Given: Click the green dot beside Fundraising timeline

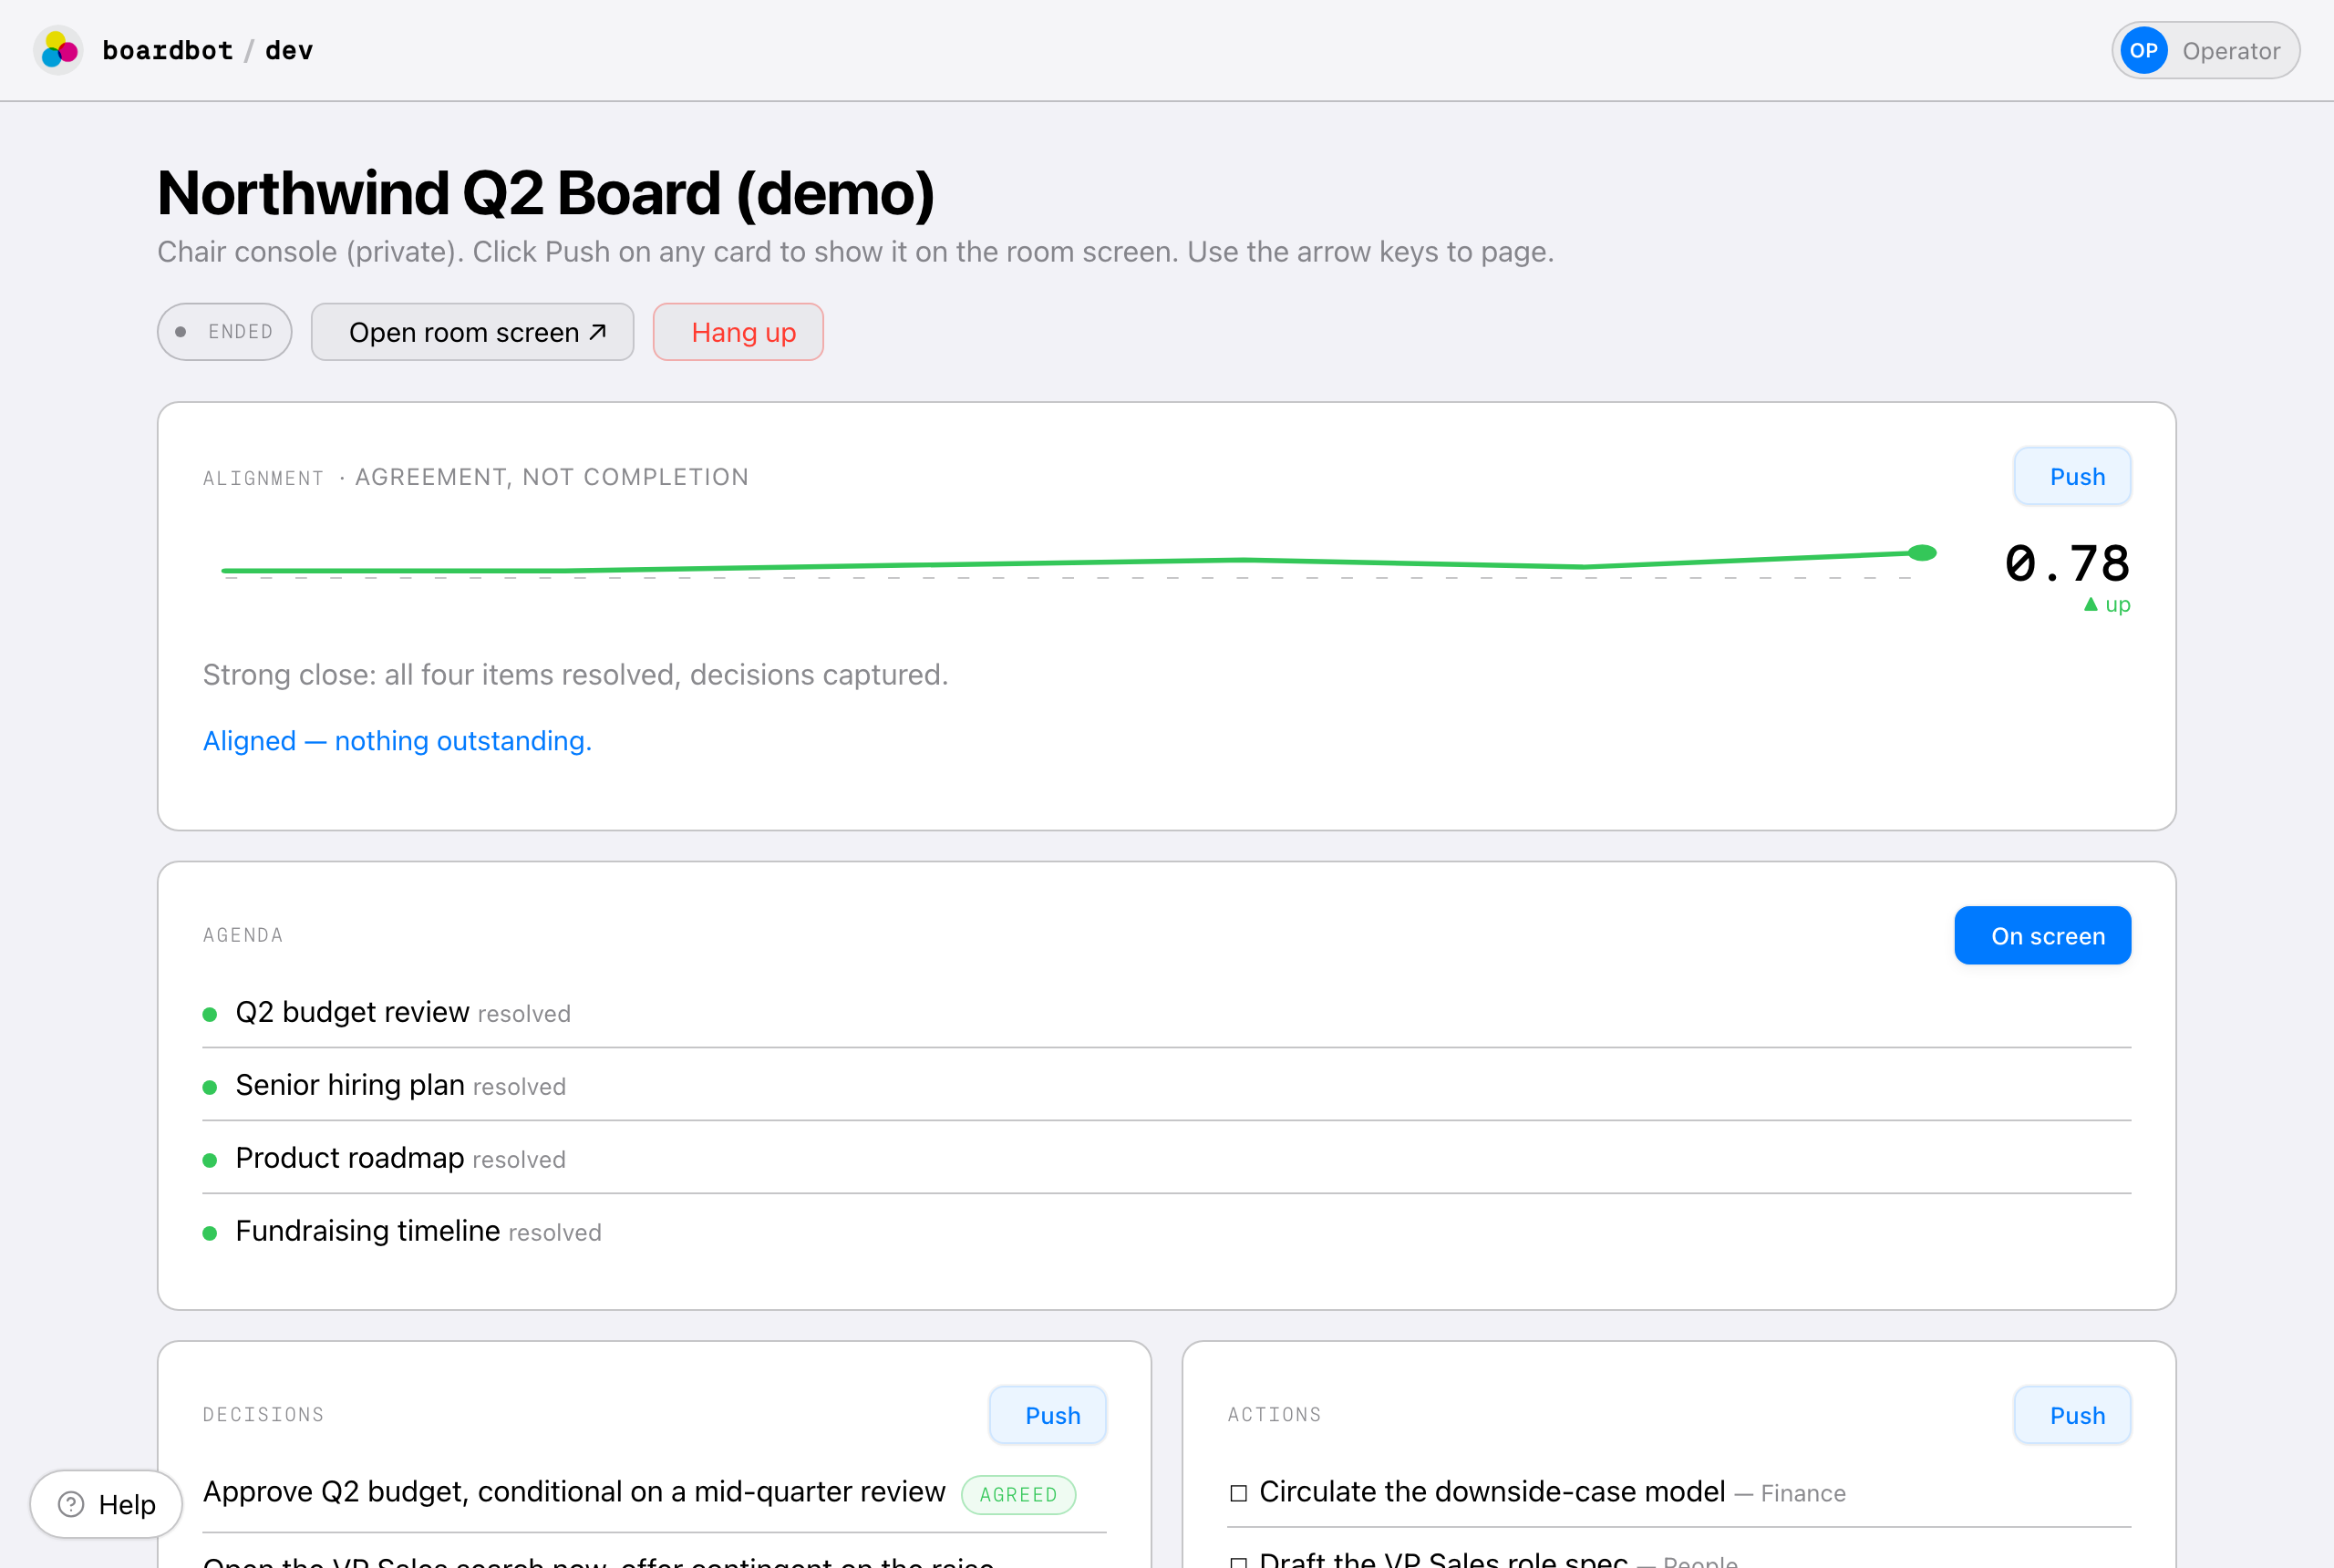Looking at the screenshot, I should pos(210,1233).
